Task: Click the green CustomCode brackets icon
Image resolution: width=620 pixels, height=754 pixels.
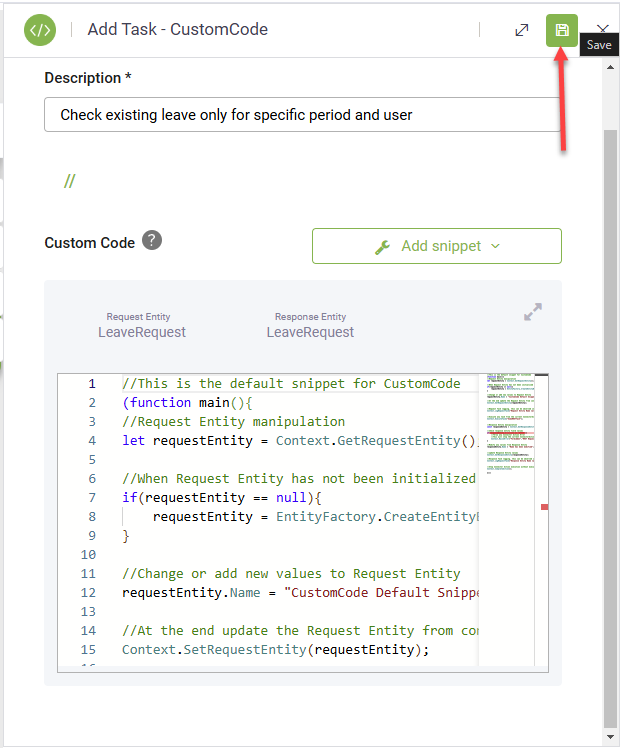Action: (x=40, y=30)
